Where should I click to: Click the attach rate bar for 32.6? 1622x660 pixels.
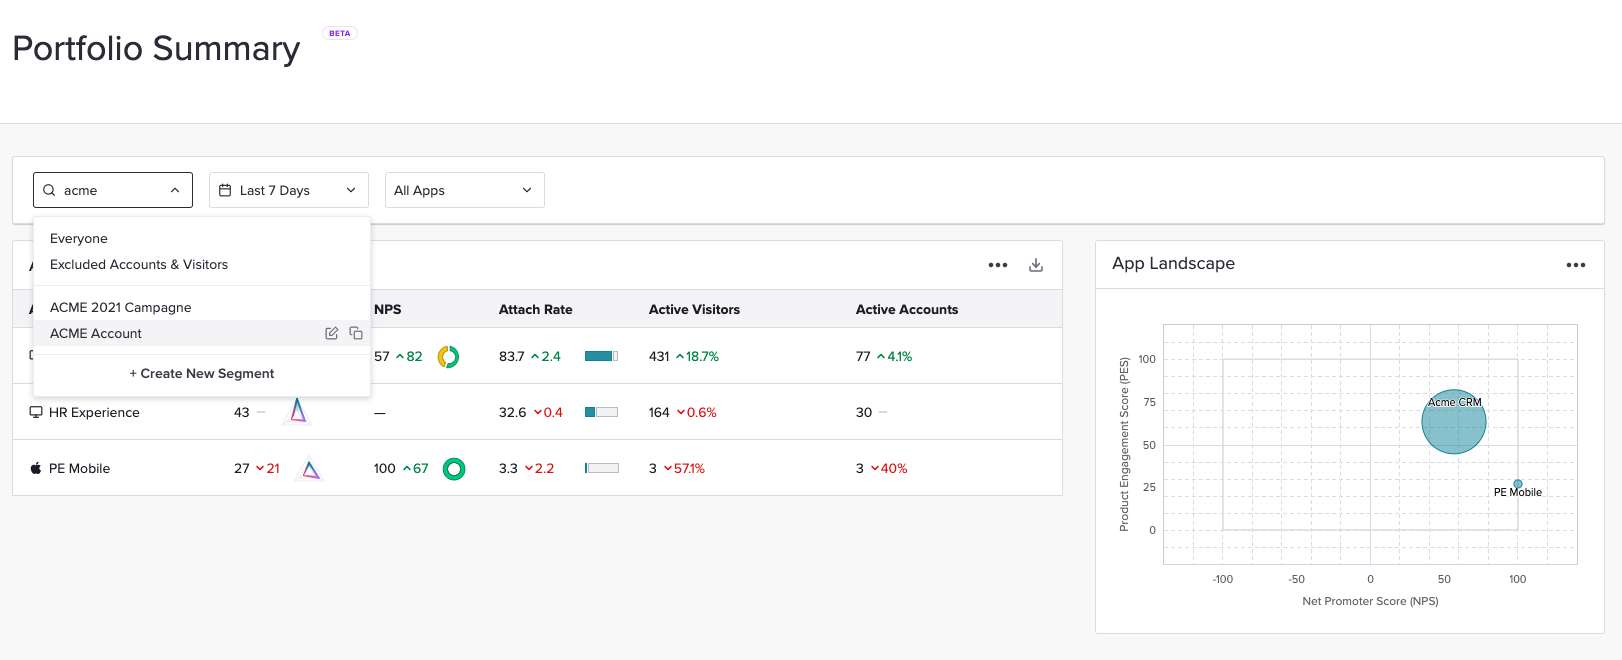pos(601,412)
